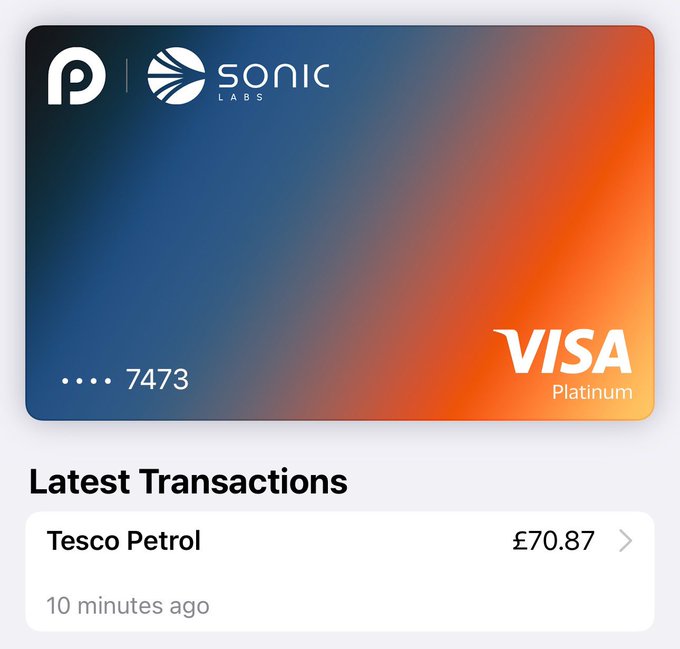Click the VISA logo on the card

coord(563,352)
